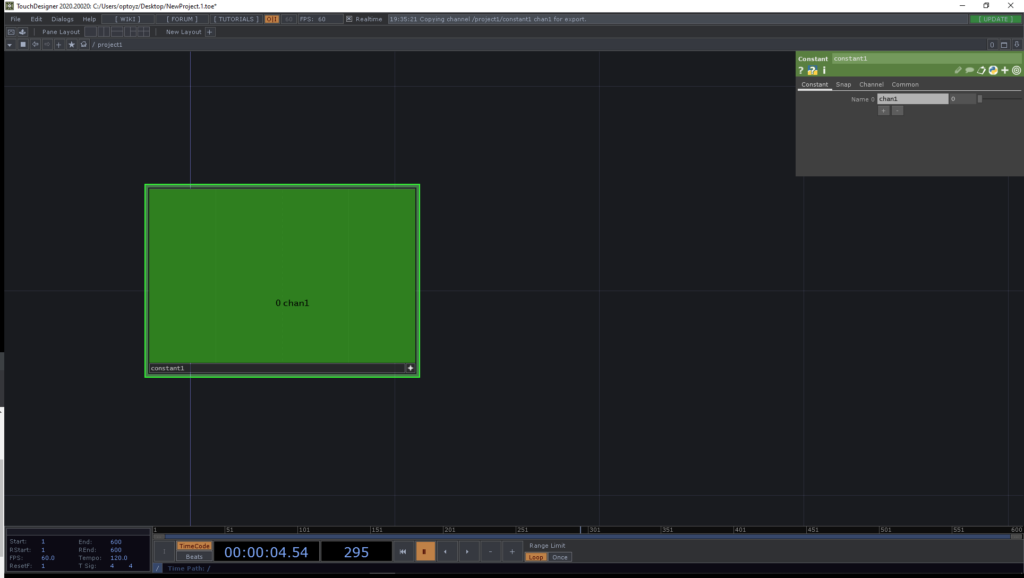Expand the network path dropdown arrow
Viewport: 1024px width, 578px height.
click(10, 45)
